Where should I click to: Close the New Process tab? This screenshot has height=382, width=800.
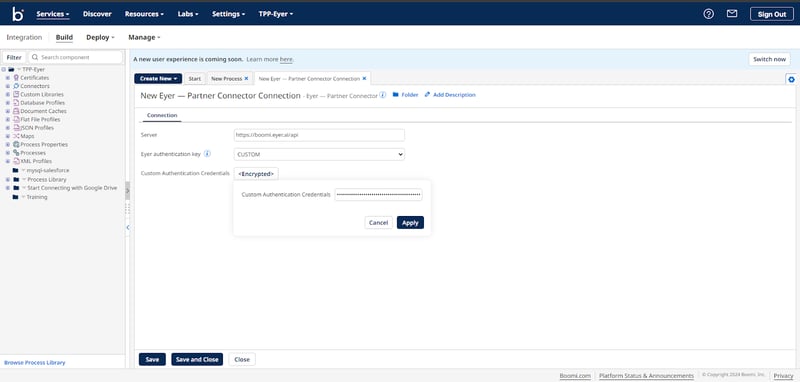coord(246,79)
